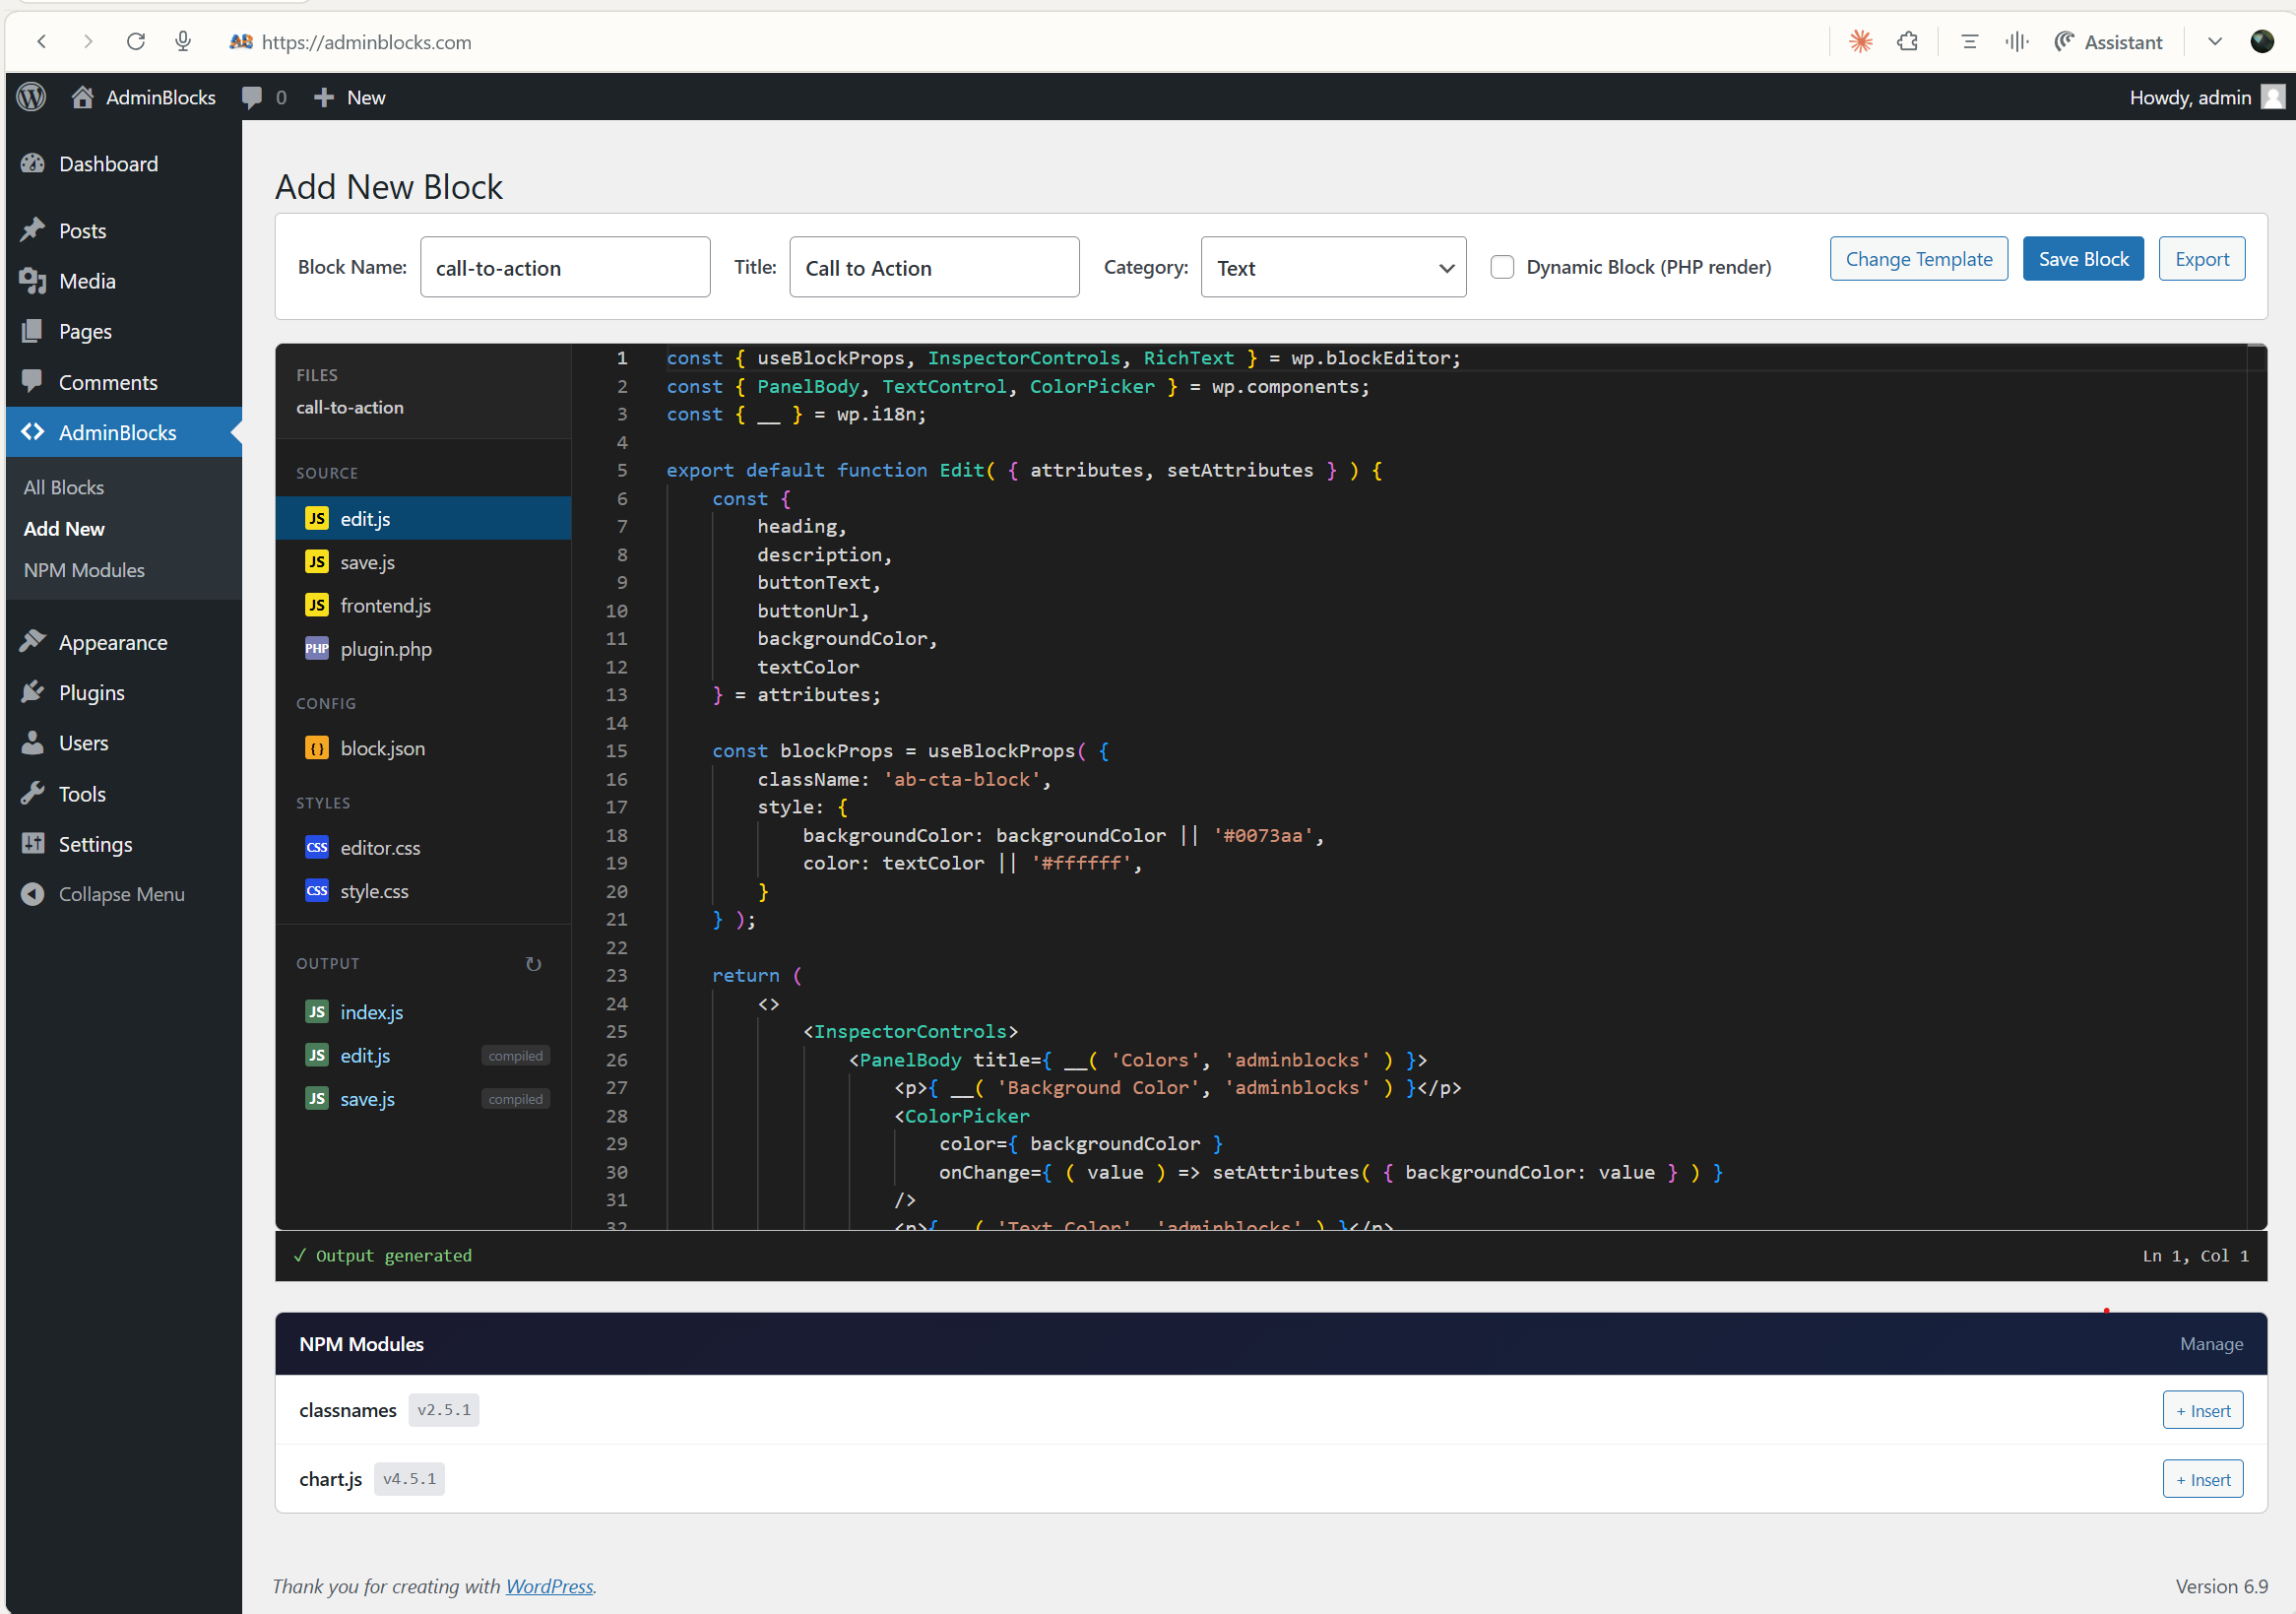Insert the chart.js module
Screen dimensions: 2296x1614
2202,1479
